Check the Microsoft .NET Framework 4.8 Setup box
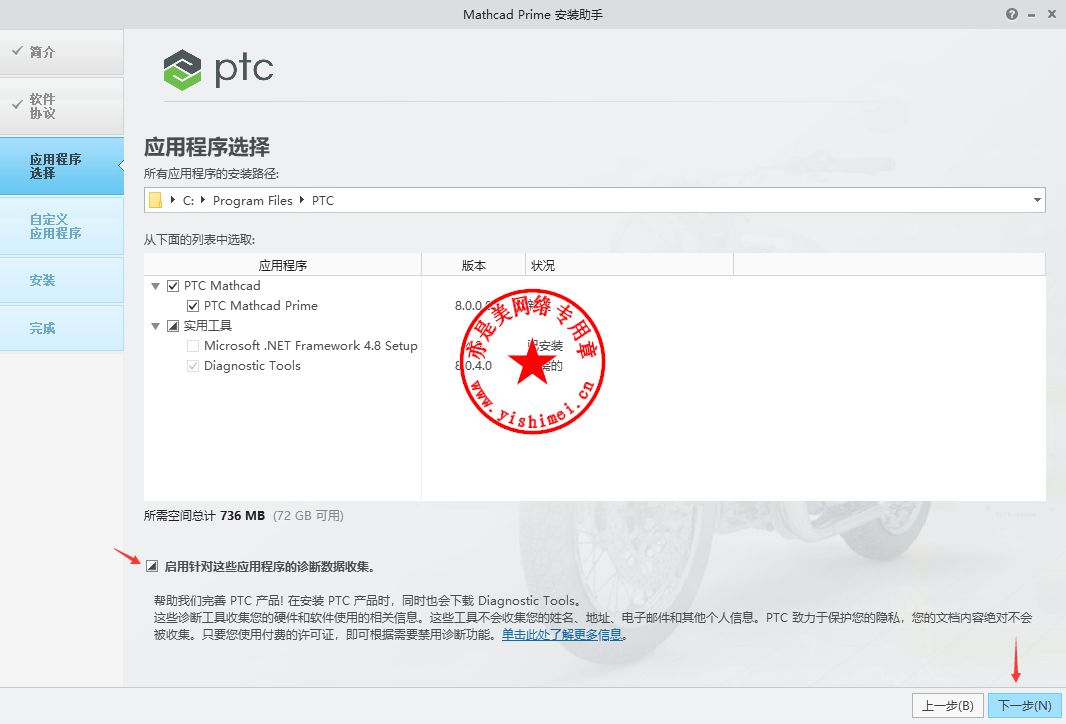The image size is (1066, 724). (x=193, y=346)
